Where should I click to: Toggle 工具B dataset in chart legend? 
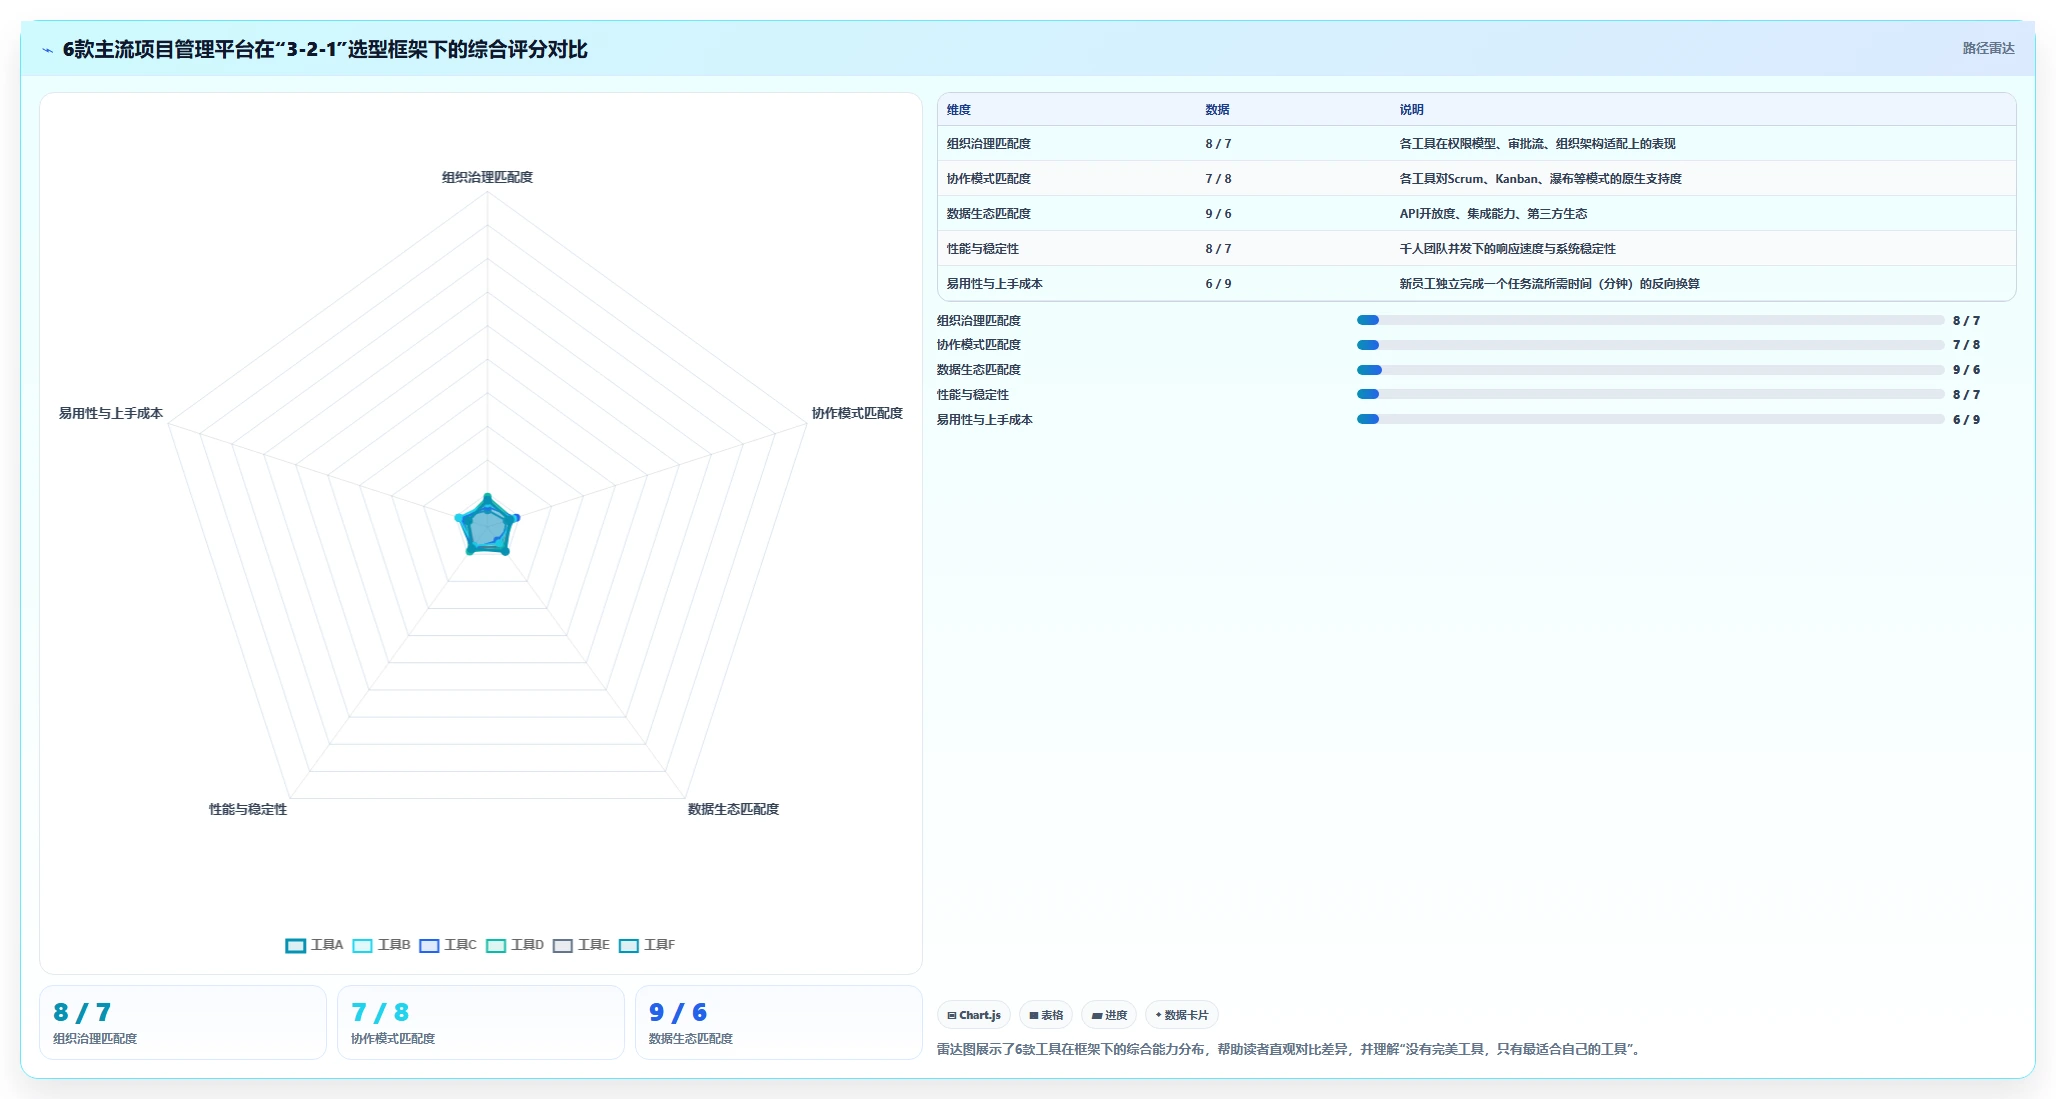381,945
